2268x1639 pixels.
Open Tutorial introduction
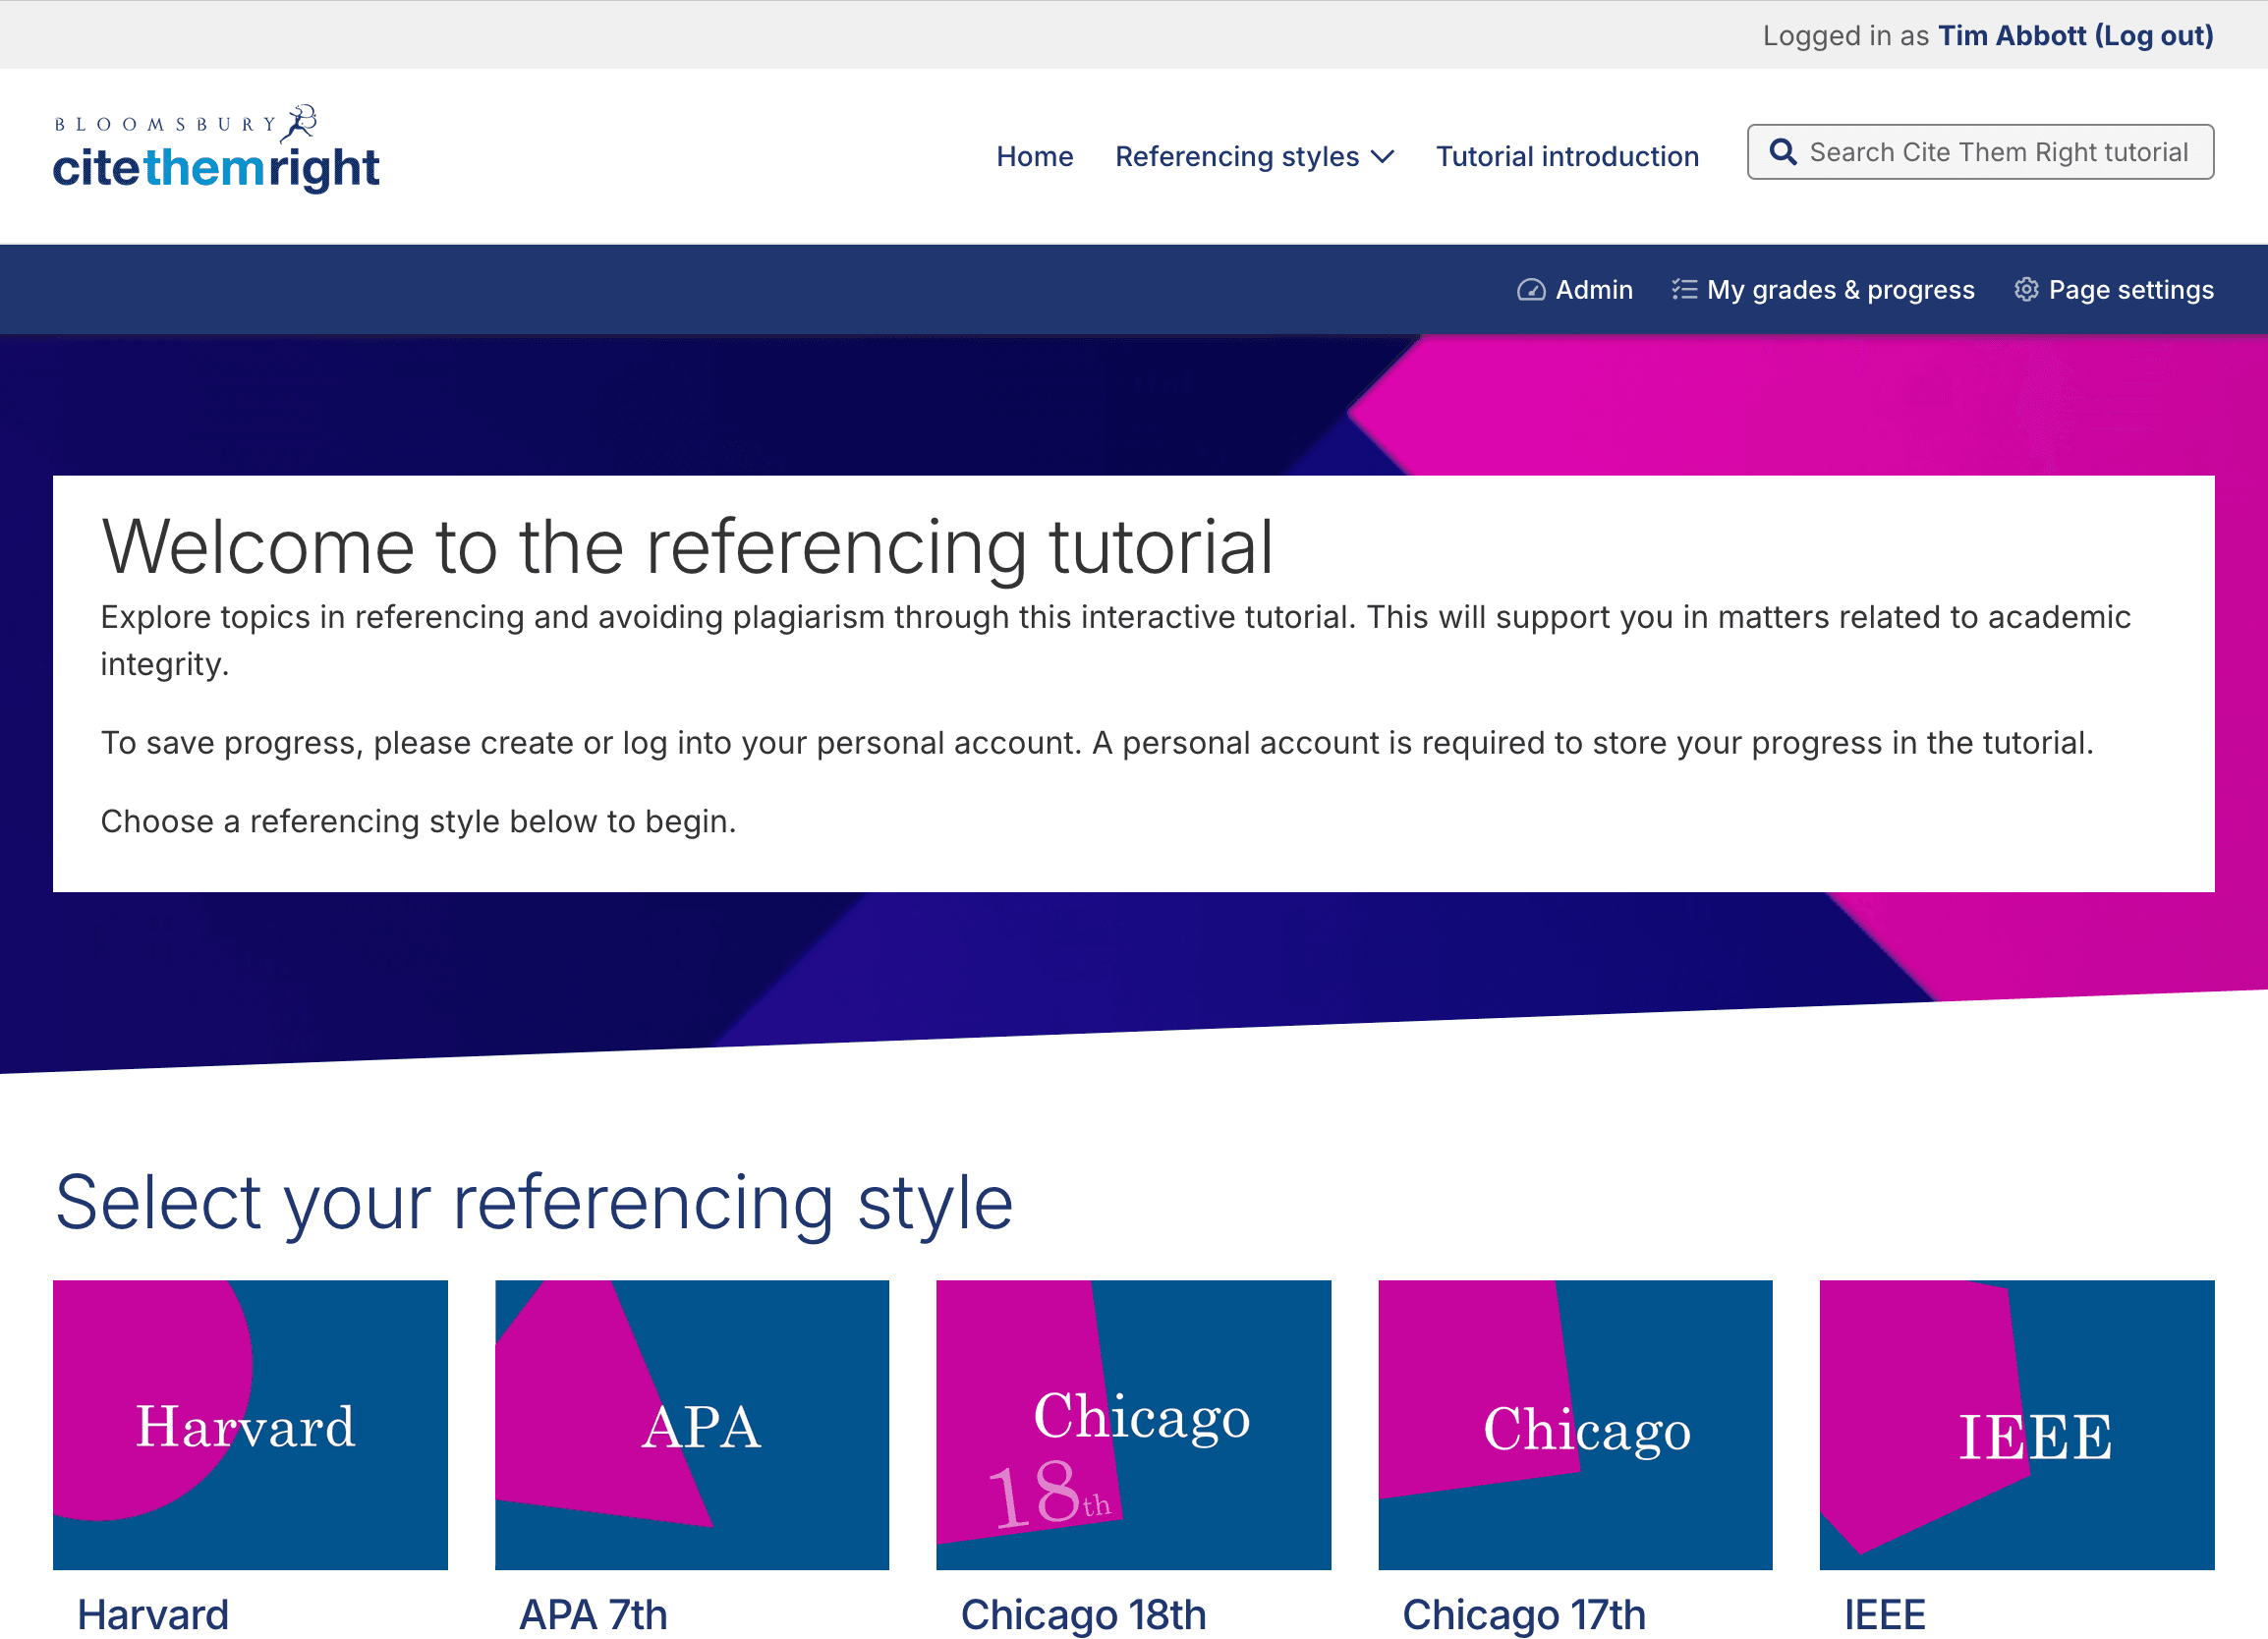(1566, 156)
